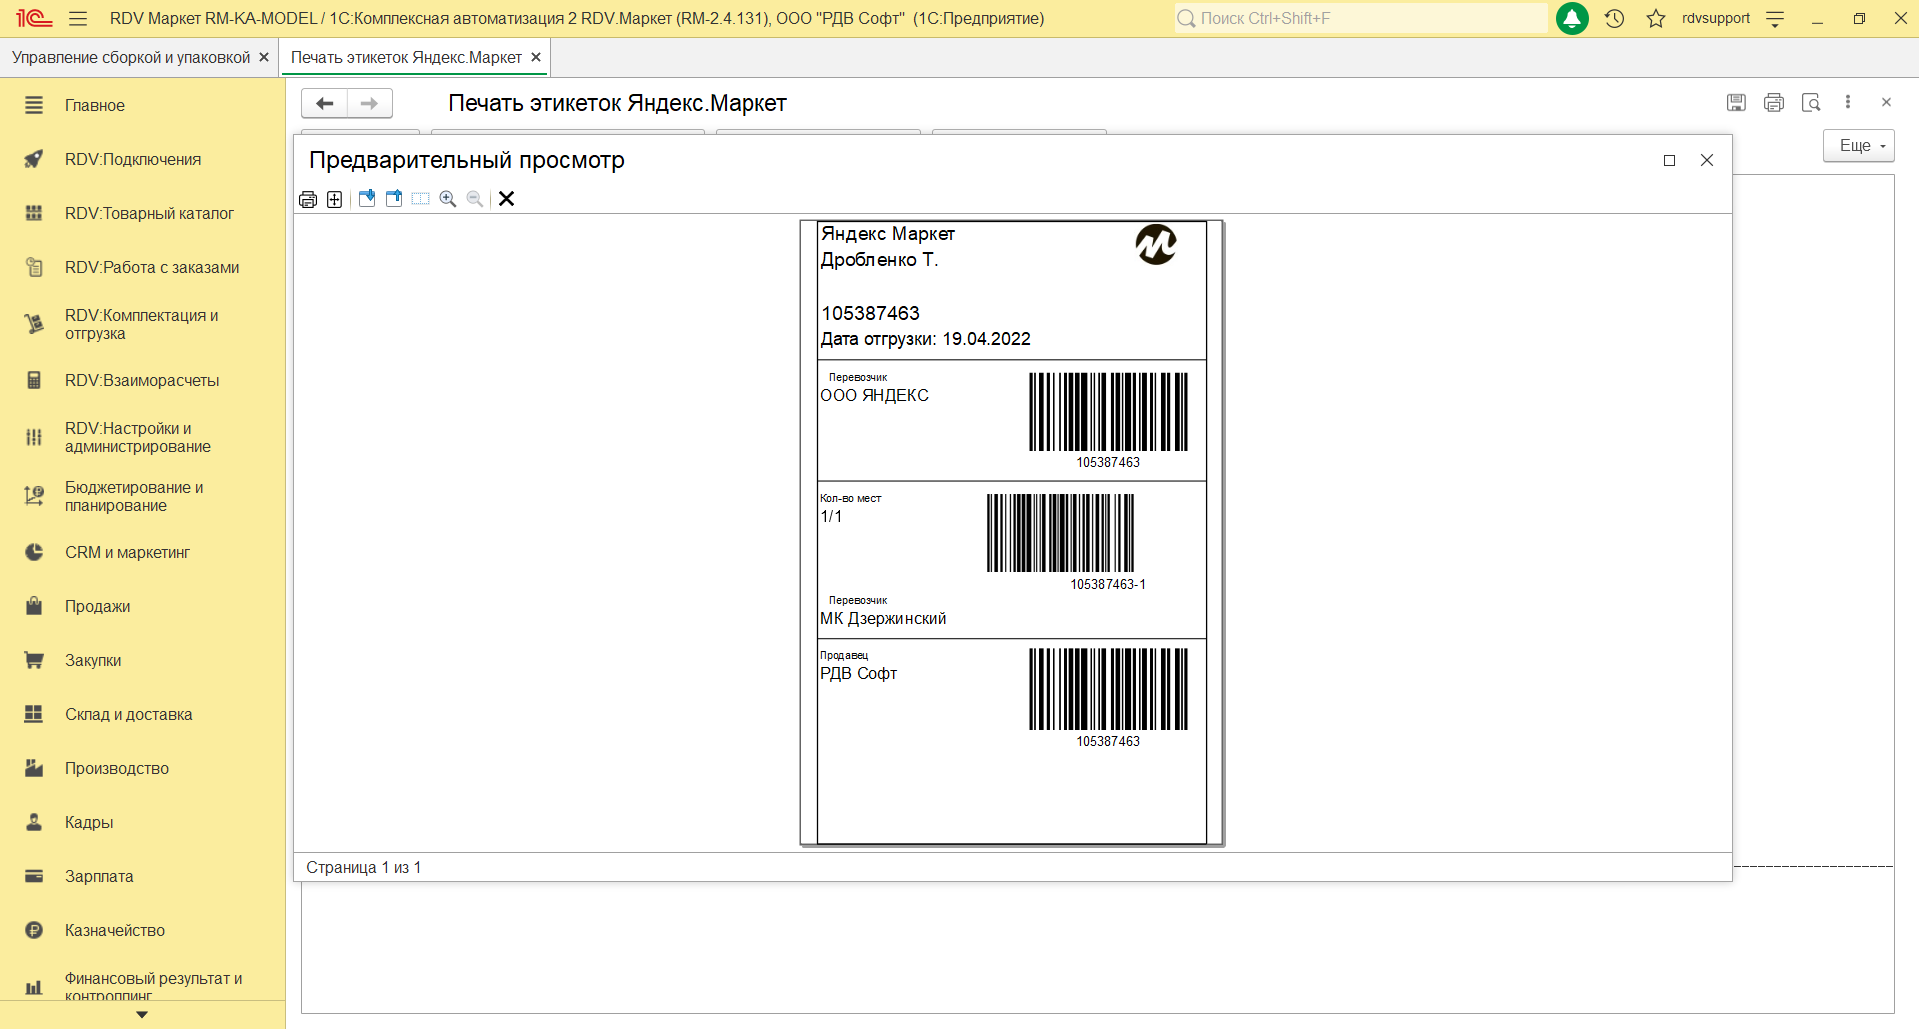This screenshot has width=1919, height=1029.
Task: Close the preview using the black X icon
Action: tap(507, 199)
